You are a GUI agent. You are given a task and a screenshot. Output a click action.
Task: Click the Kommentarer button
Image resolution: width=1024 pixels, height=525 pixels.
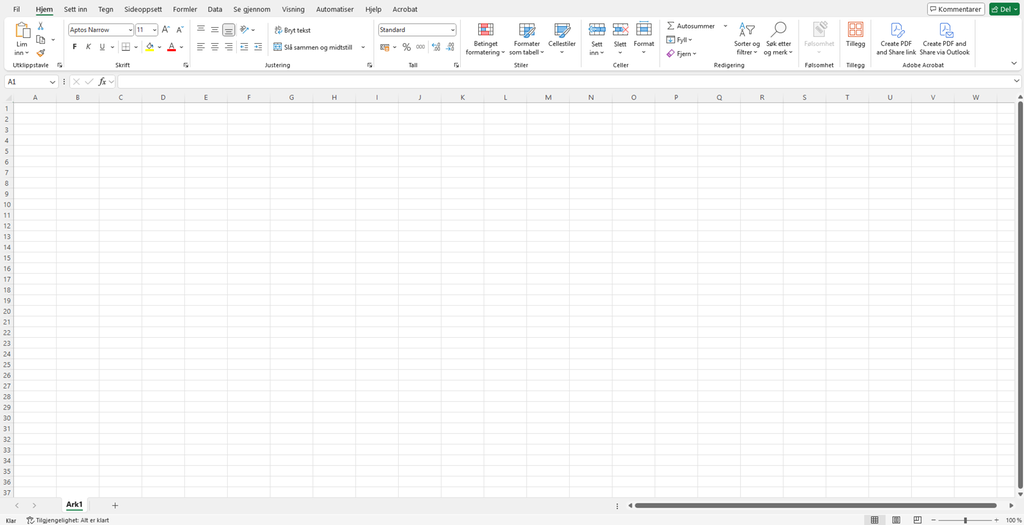pos(955,9)
